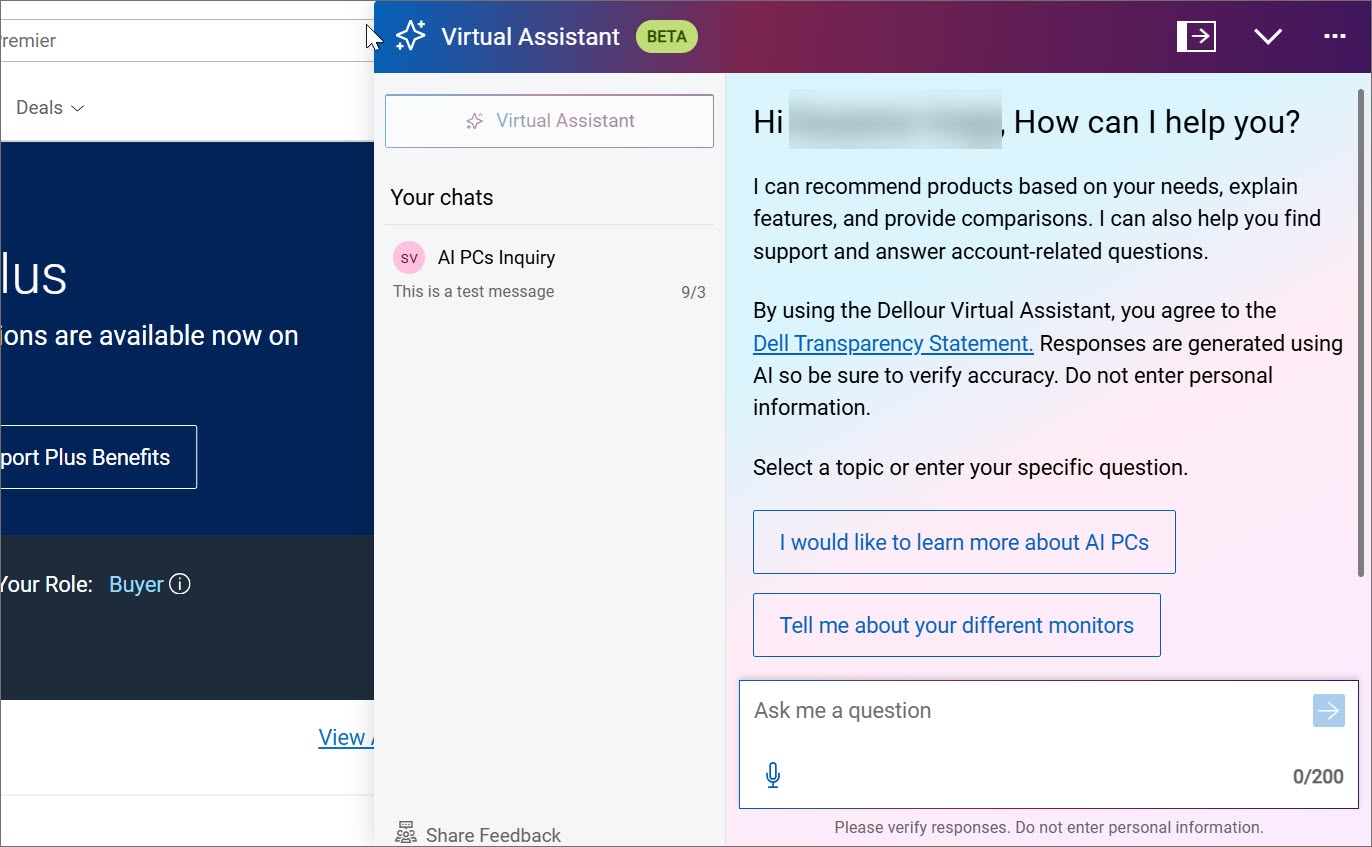Click the Virtual Assistant sparkle logo icon
This screenshot has width=1372, height=847.
point(409,36)
